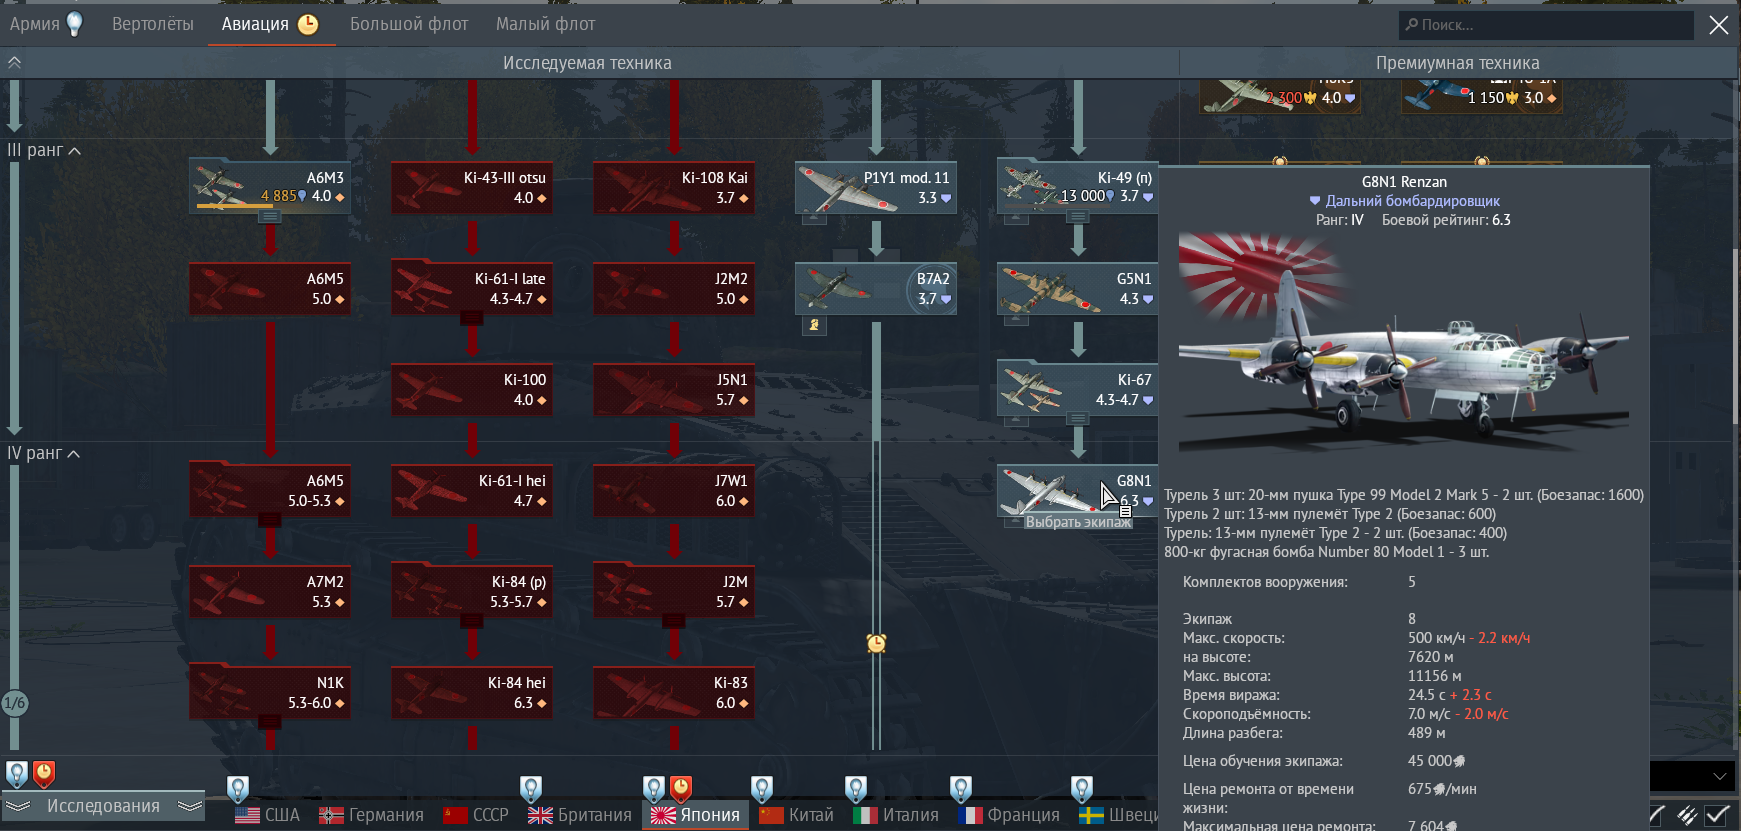Click the slash icon left of ammo belts

tap(1657, 815)
